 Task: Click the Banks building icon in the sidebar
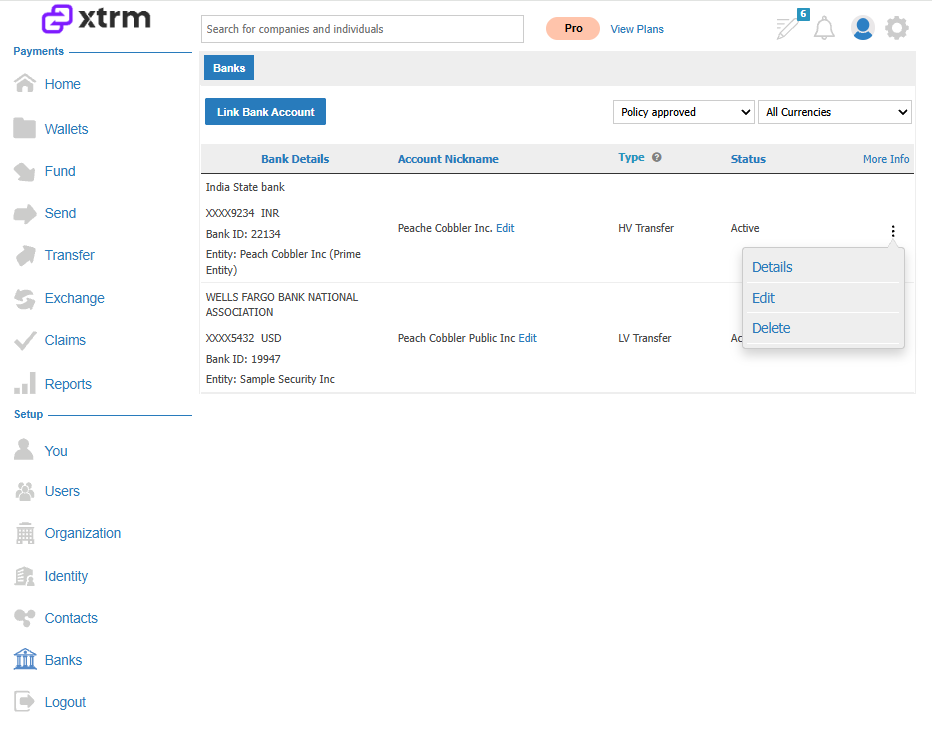pyautogui.click(x=25, y=659)
